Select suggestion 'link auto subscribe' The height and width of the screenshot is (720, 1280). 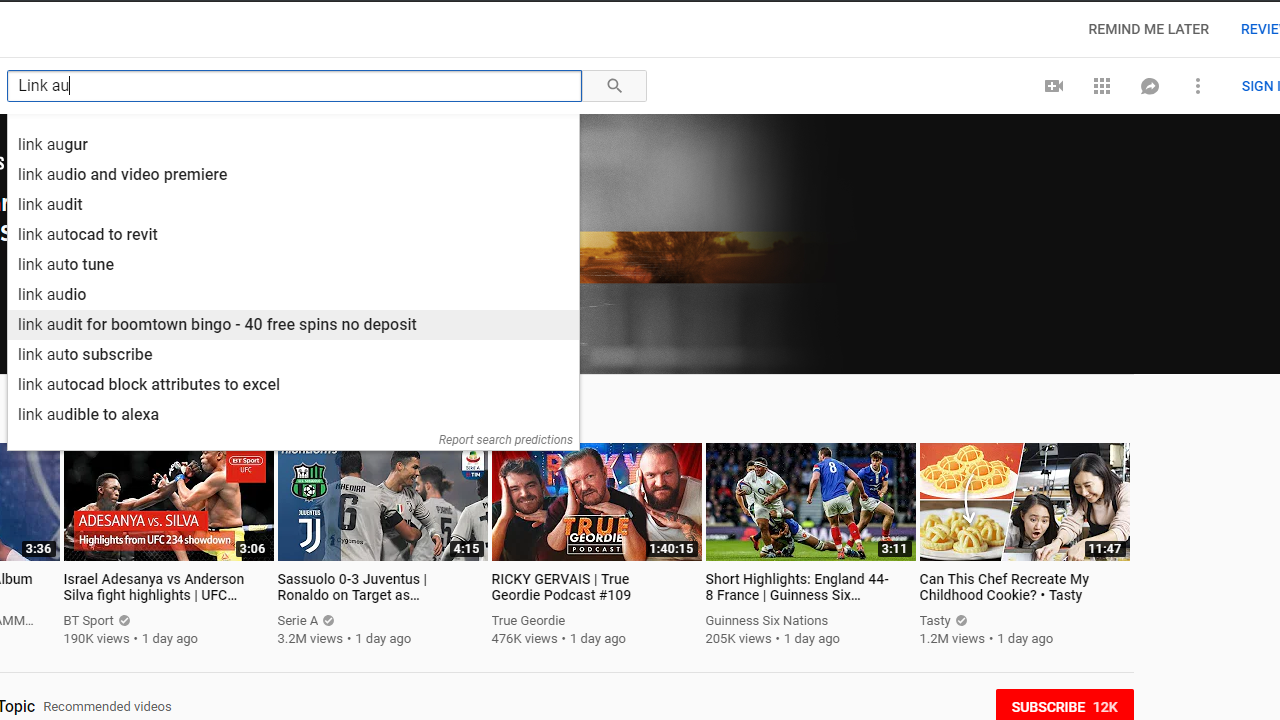click(x=293, y=355)
